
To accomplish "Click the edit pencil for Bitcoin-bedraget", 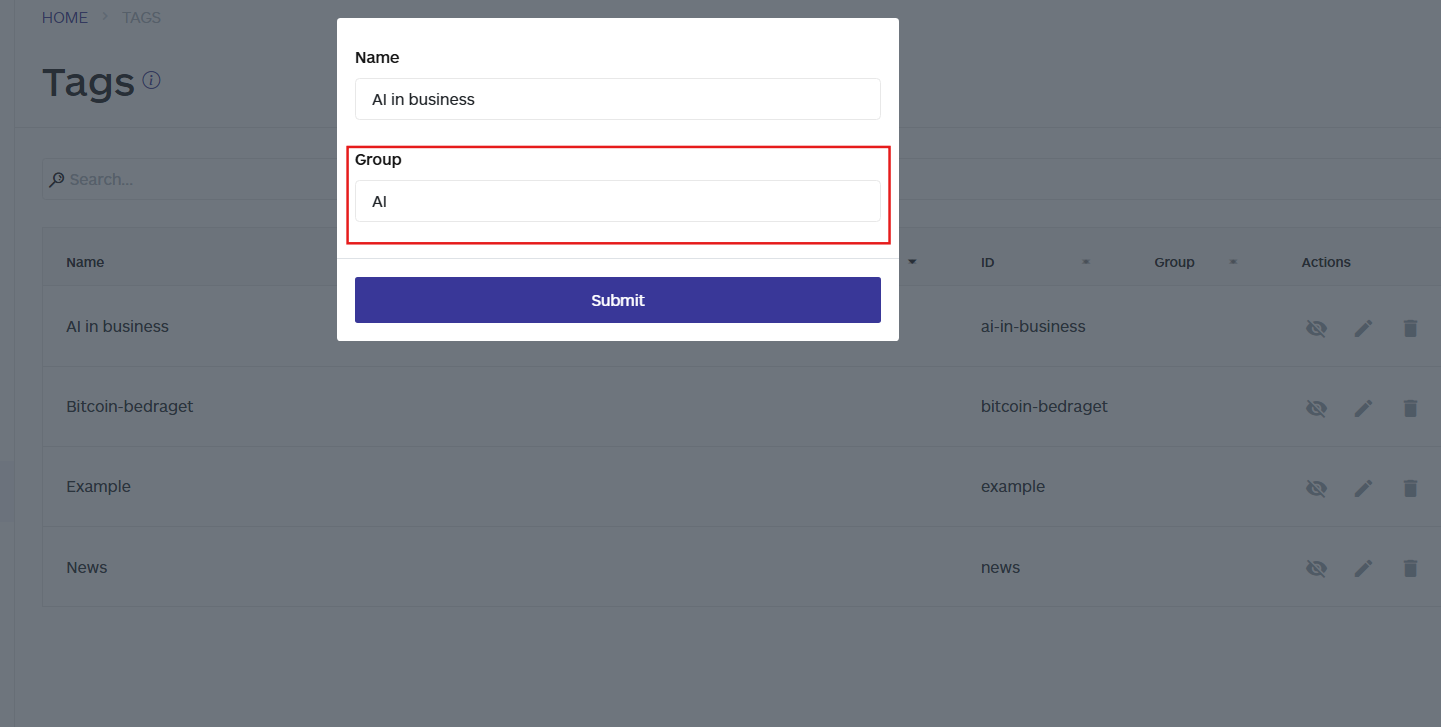I will pyautogui.click(x=1363, y=408).
